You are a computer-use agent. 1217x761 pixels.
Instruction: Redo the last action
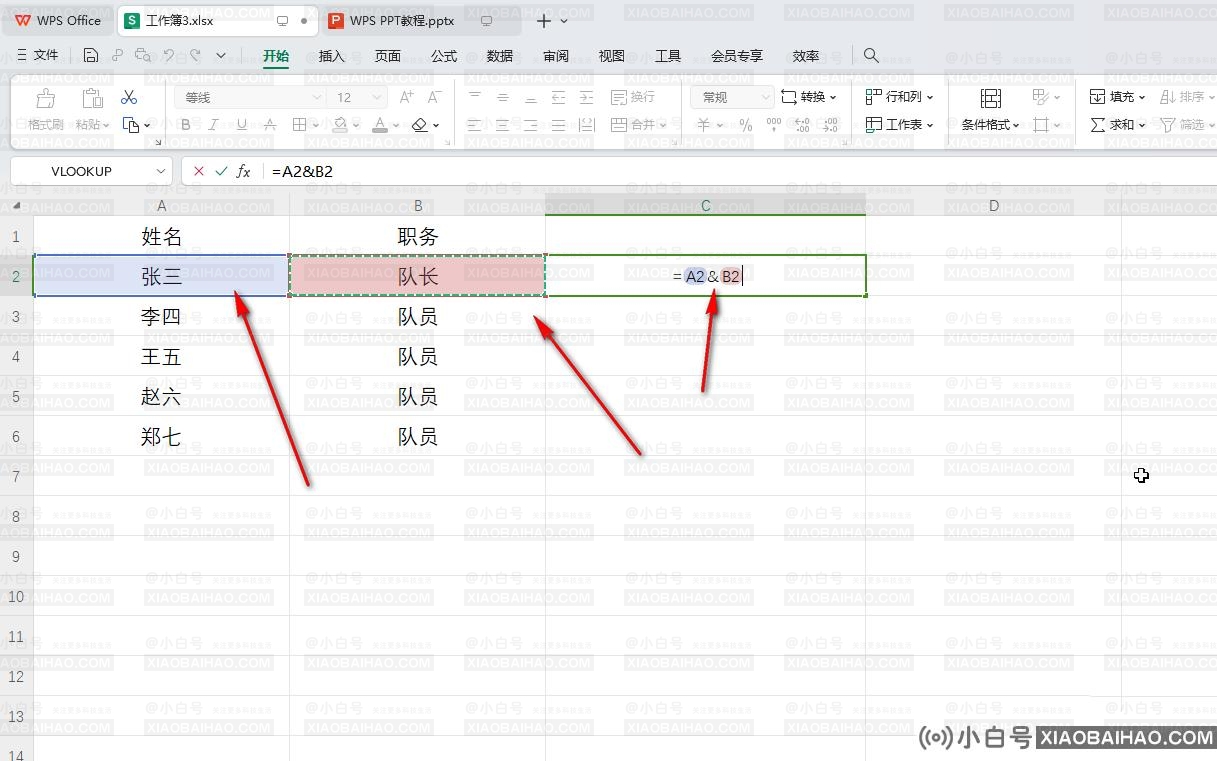tap(195, 56)
